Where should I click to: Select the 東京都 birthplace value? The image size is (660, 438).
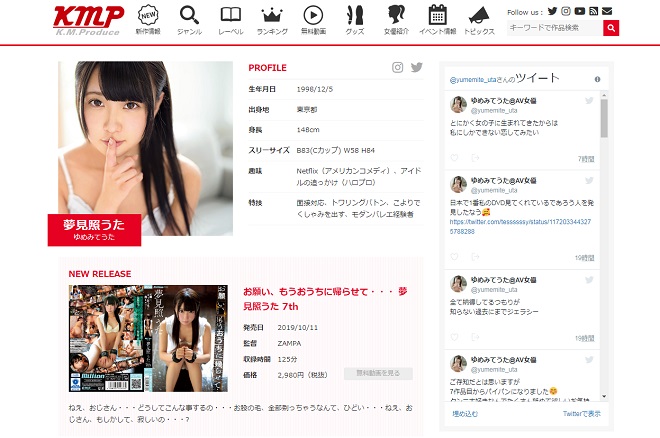click(306, 109)
